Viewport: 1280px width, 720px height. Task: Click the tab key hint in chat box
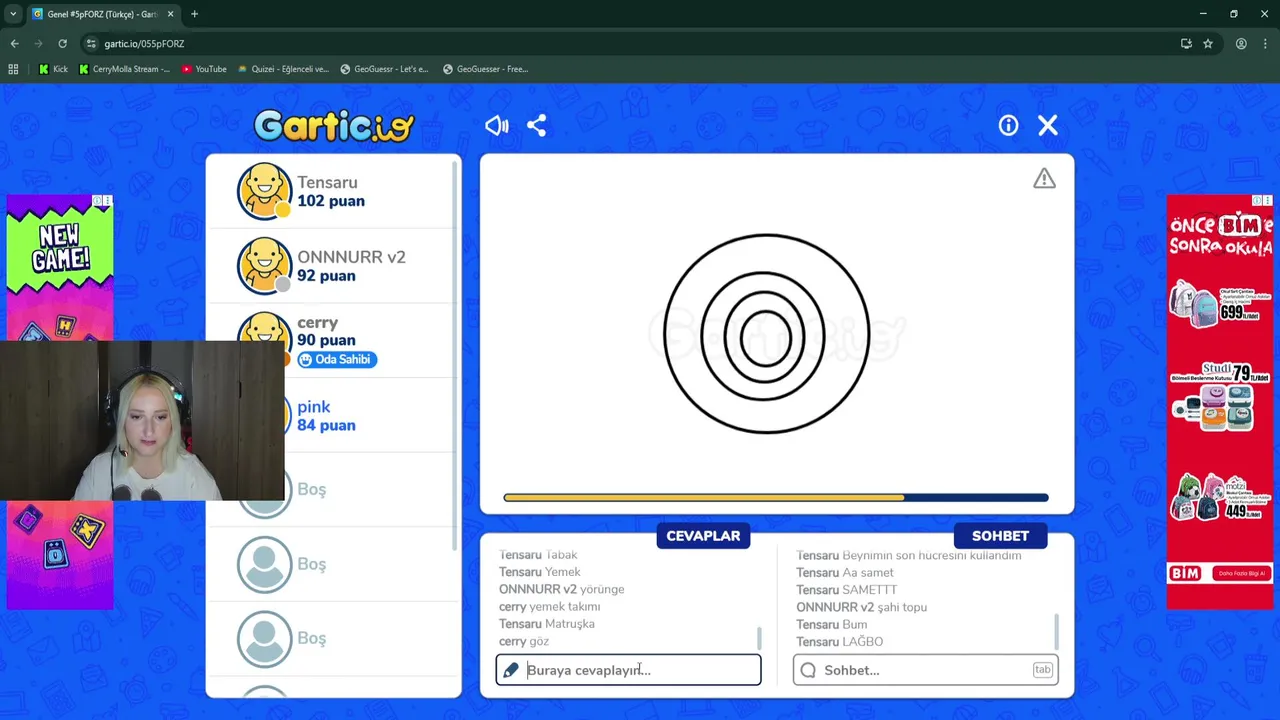(1042, 670)
